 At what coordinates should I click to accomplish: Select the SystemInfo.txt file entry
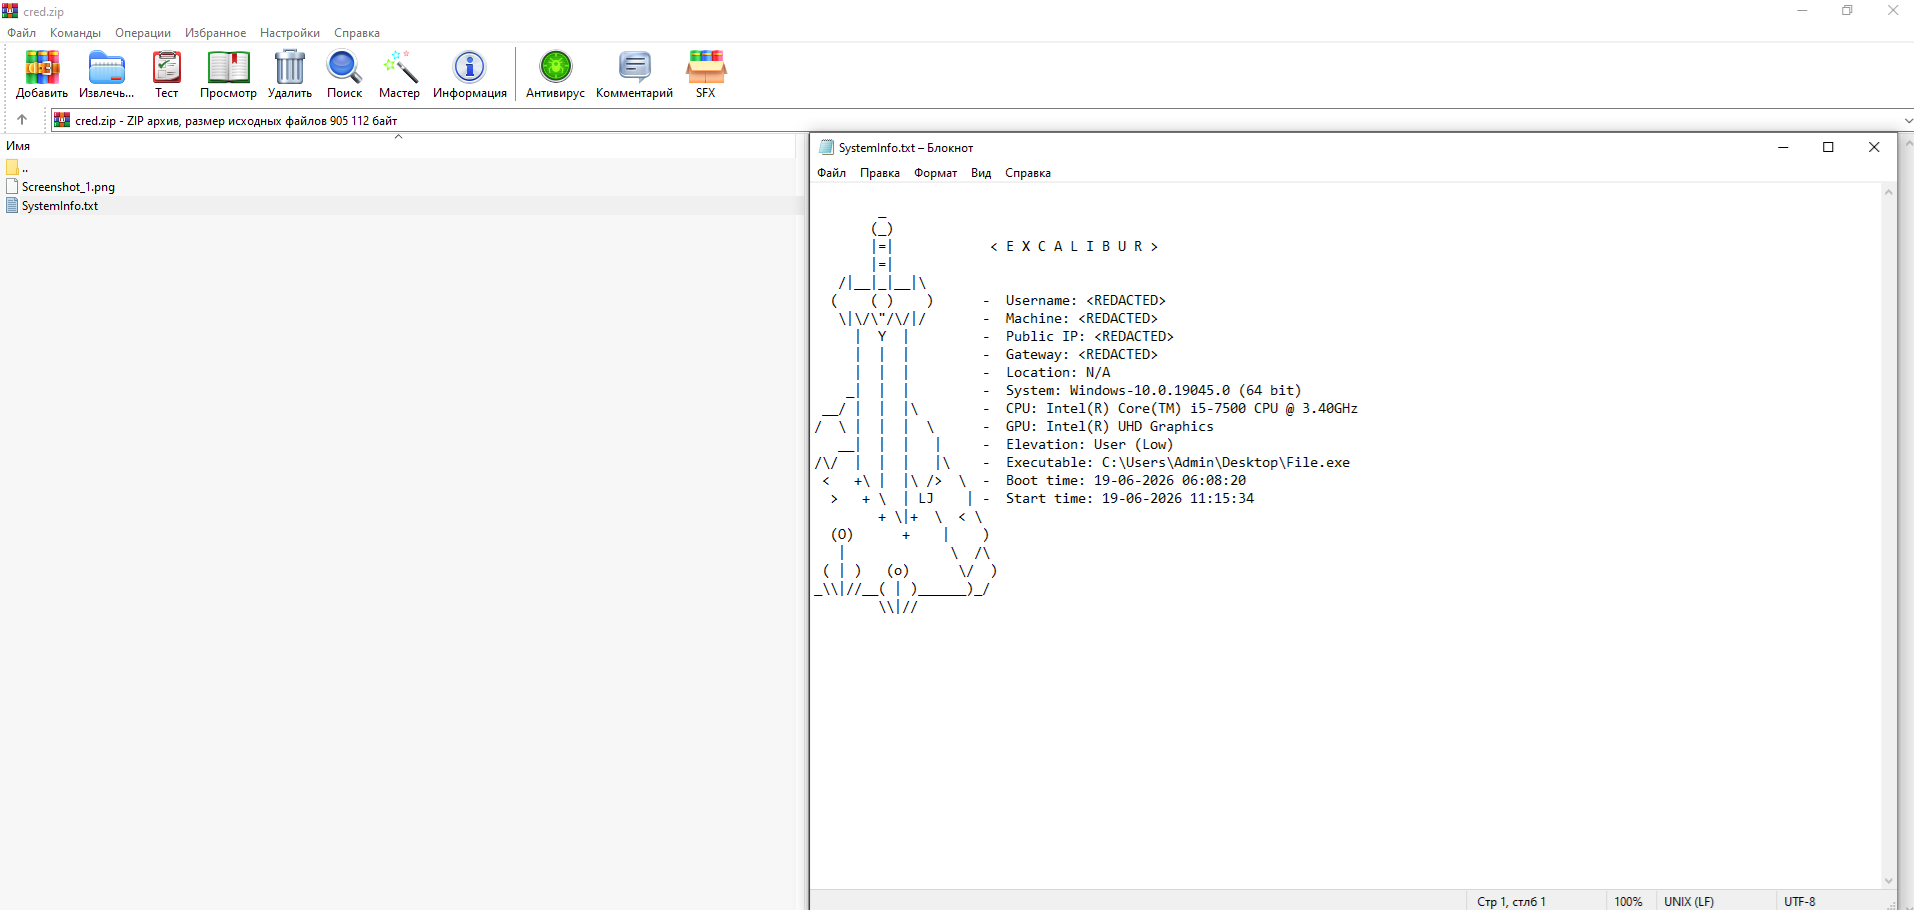[x=59, y=206]
